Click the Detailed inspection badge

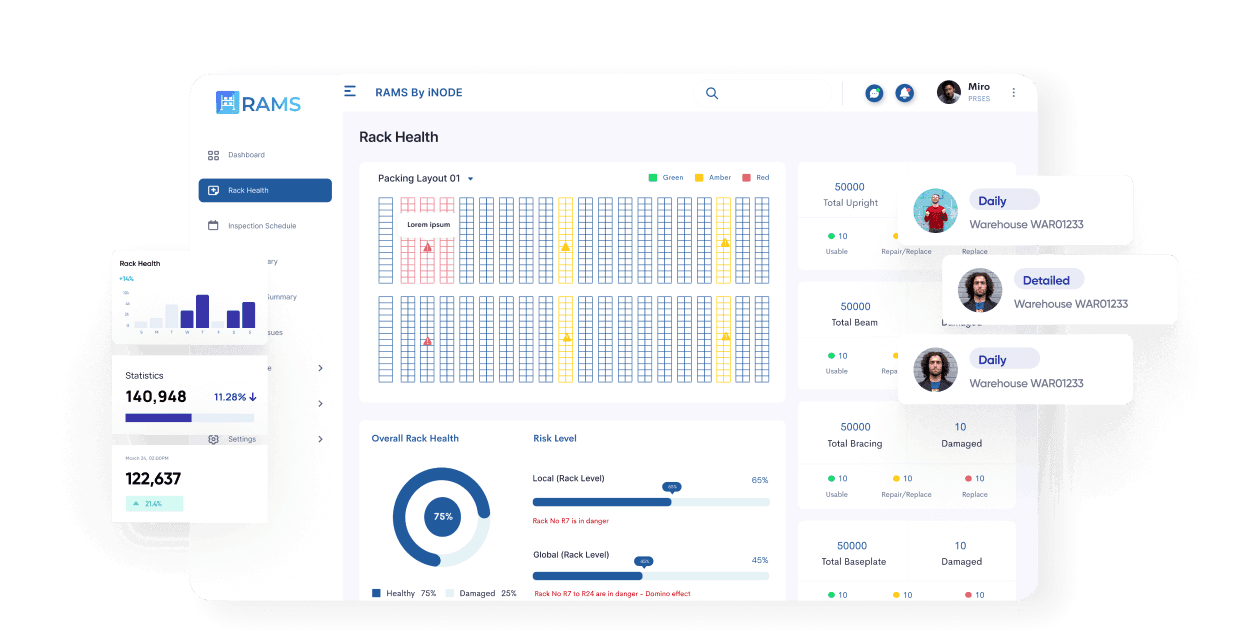coord(1047,280)
